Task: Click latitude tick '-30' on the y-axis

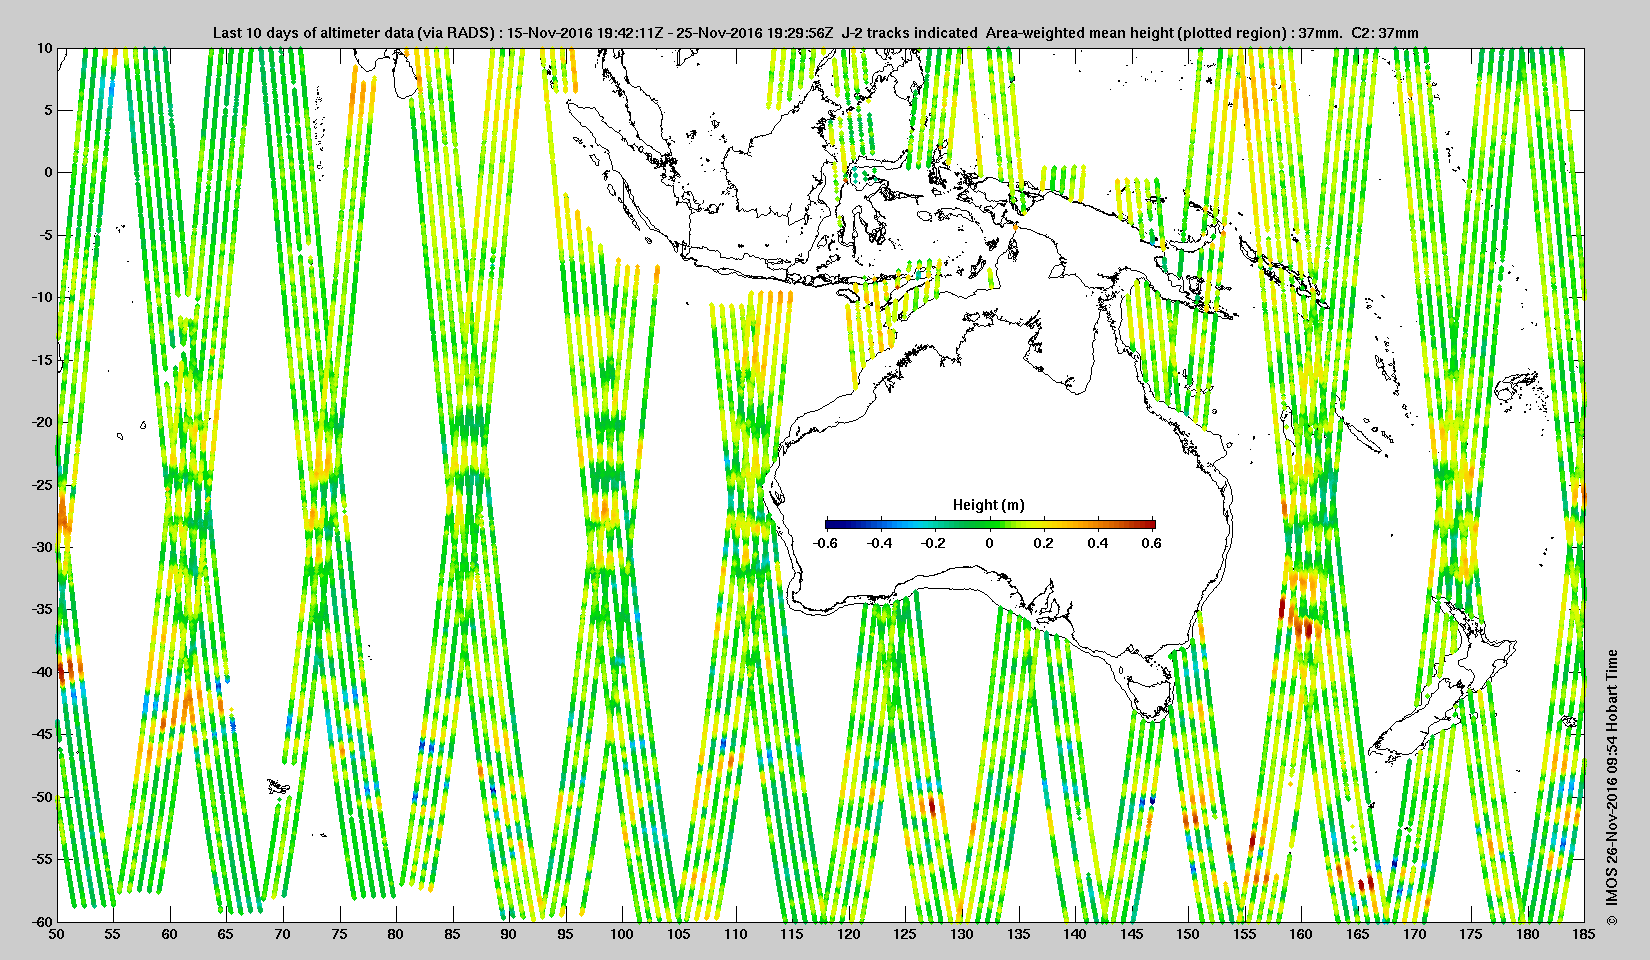Action: coord(41,547)
